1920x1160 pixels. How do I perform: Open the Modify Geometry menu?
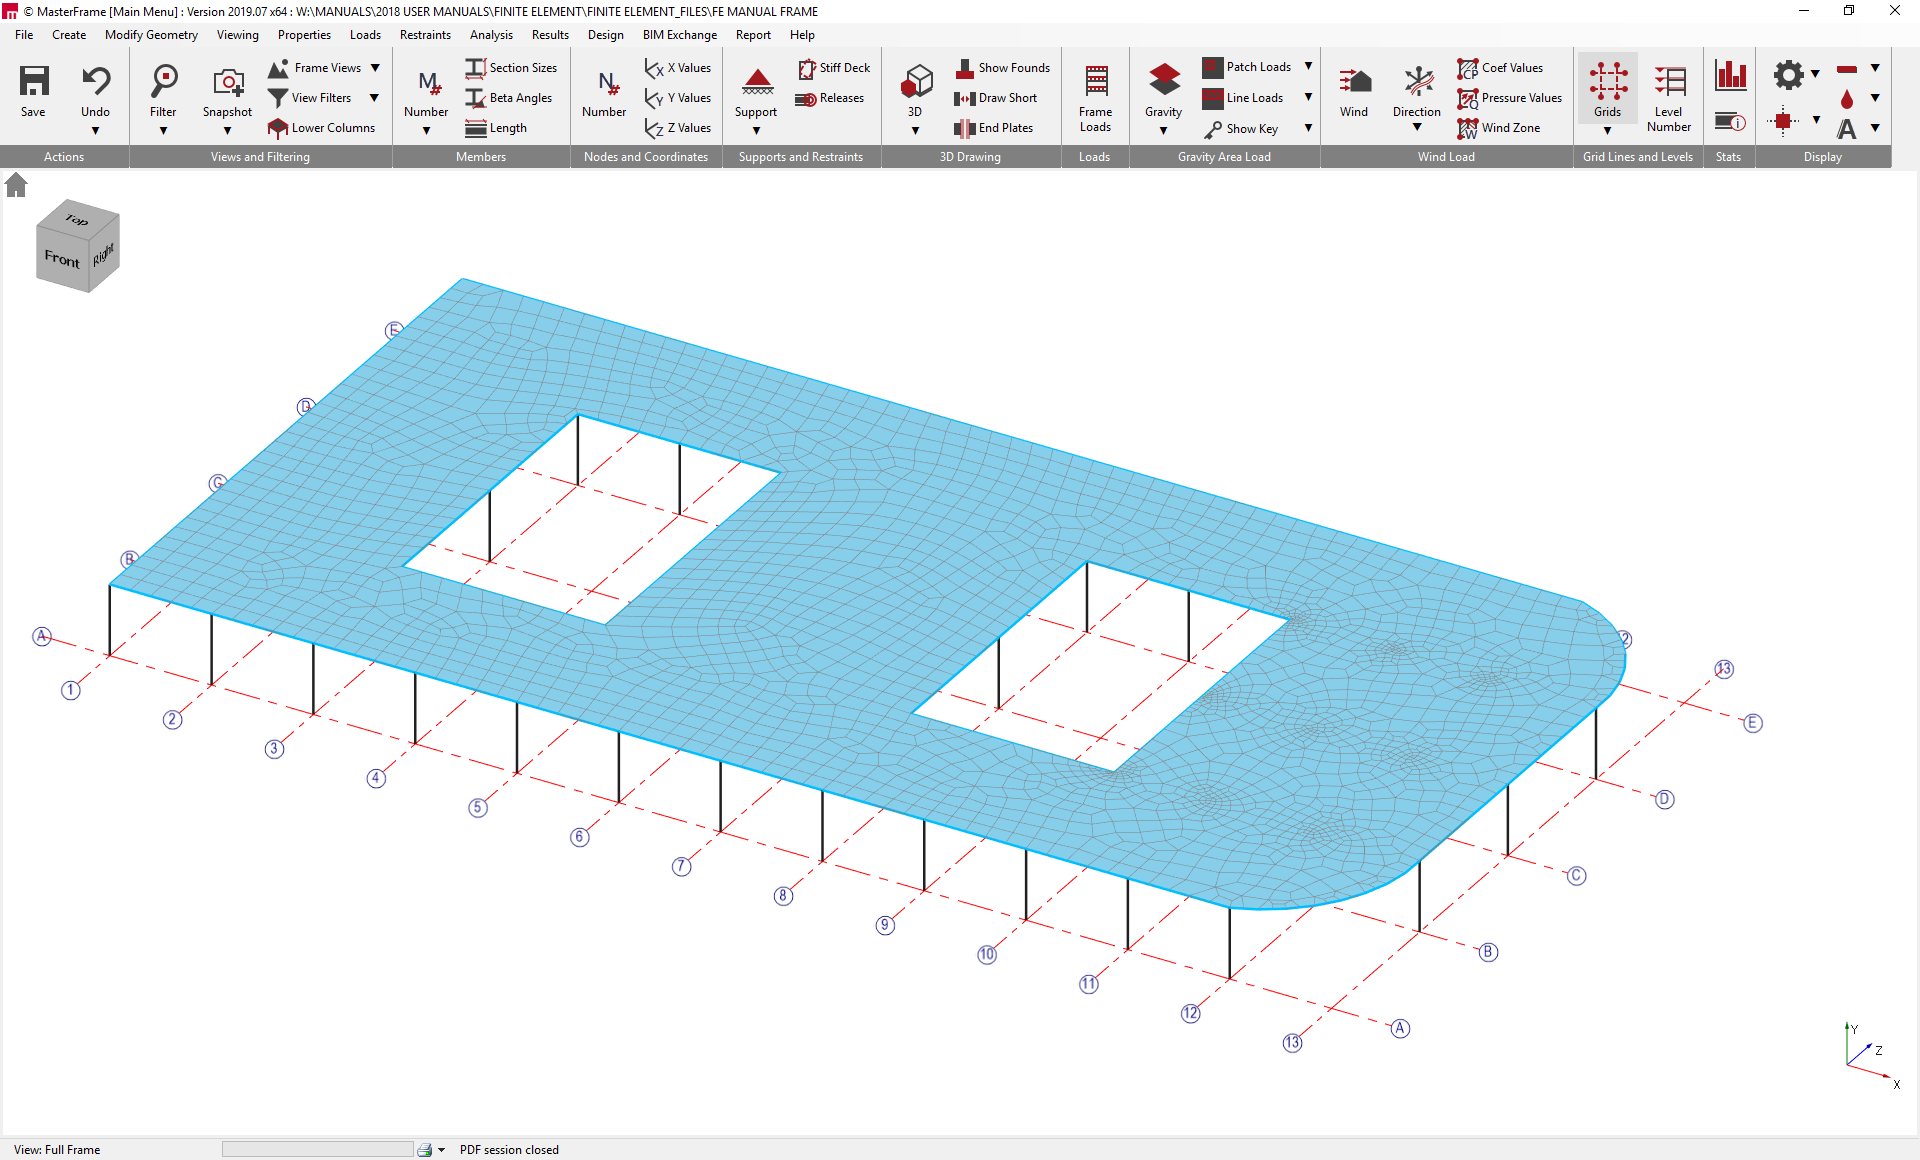(x=151, y=35)
